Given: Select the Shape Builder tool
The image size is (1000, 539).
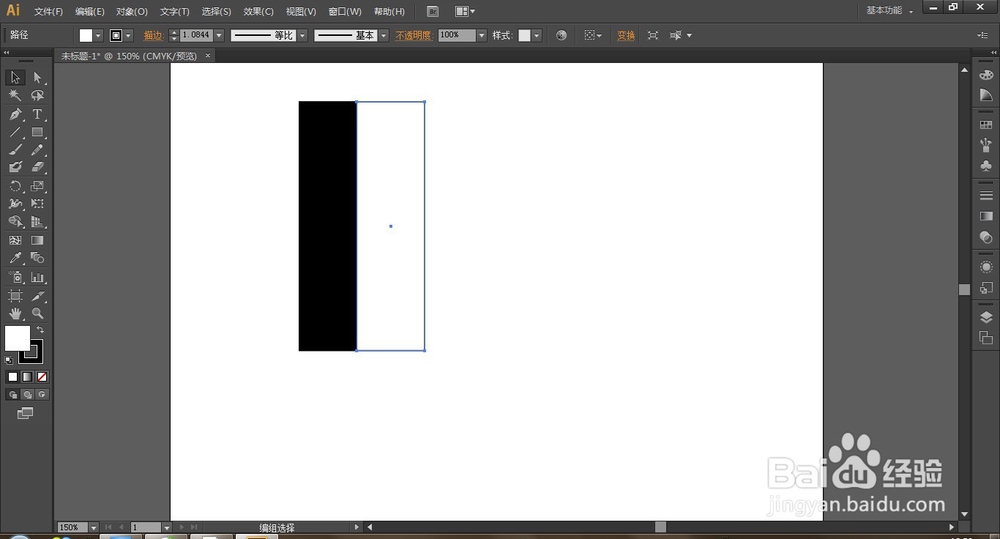Looking at the screenshot, I should (x=15, y=222).
